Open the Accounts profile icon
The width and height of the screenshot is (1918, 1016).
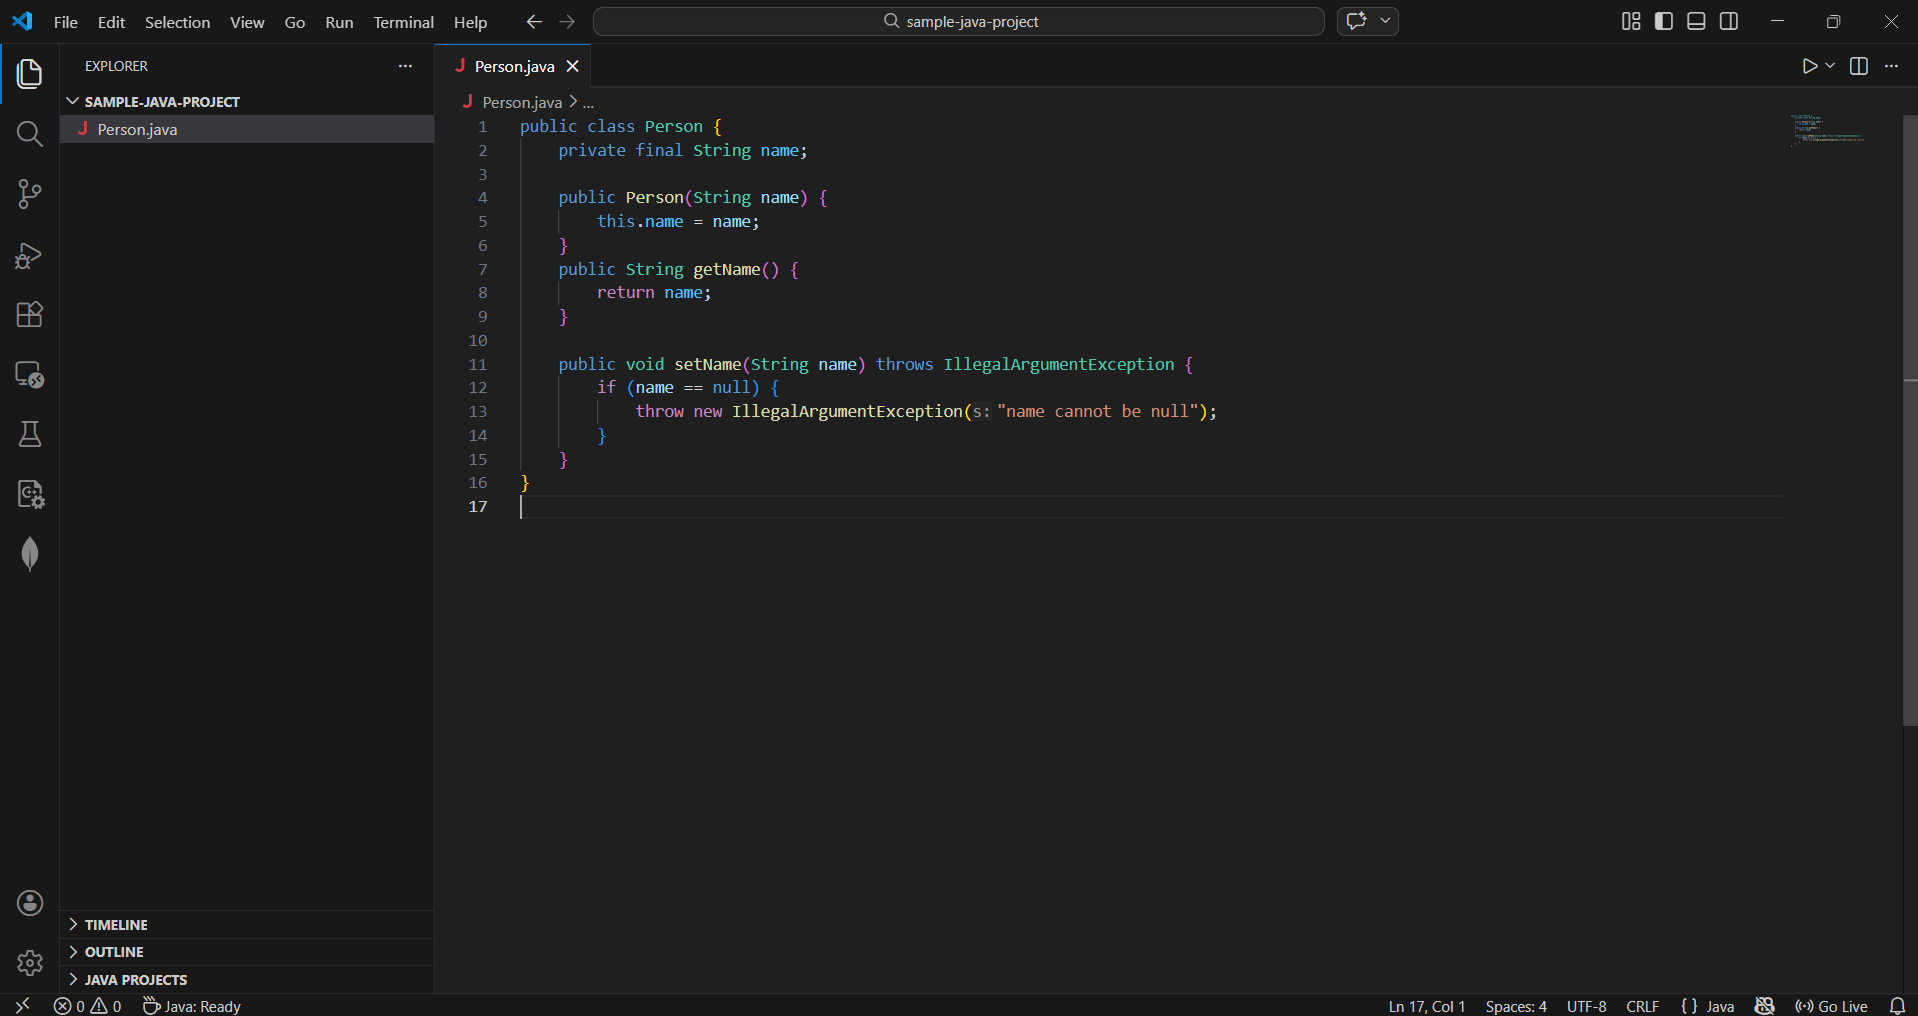pos(30,903)
